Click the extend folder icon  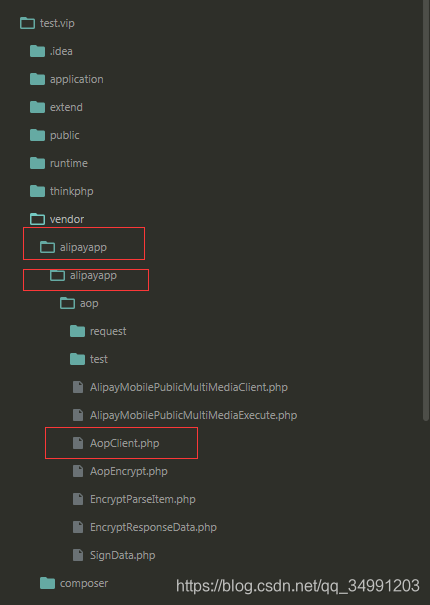tap(37, 107)
